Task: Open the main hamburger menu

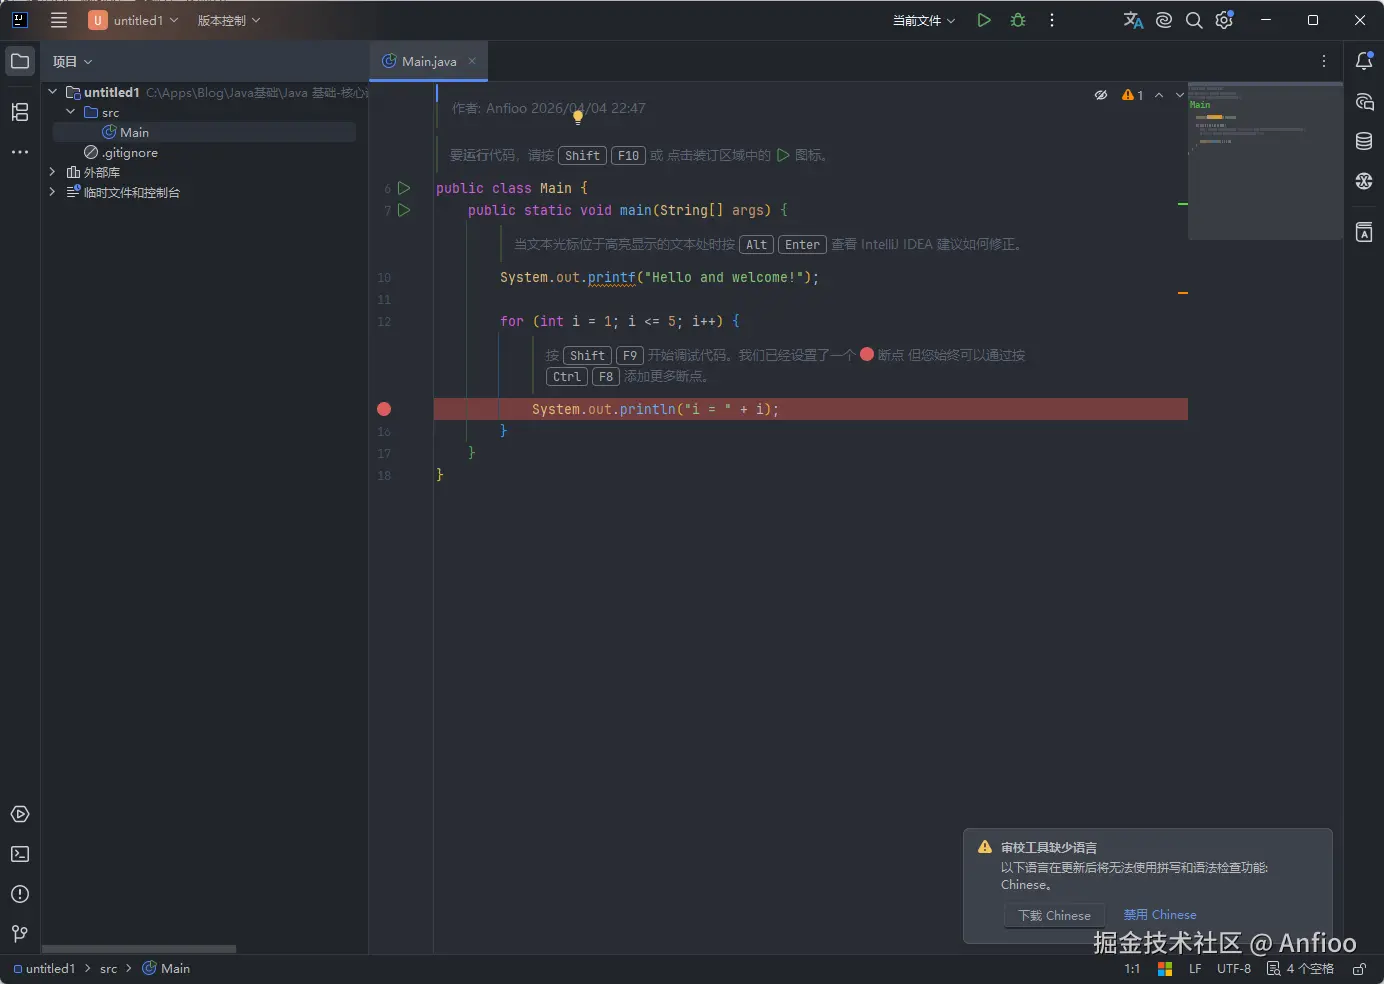Action: 59,20
